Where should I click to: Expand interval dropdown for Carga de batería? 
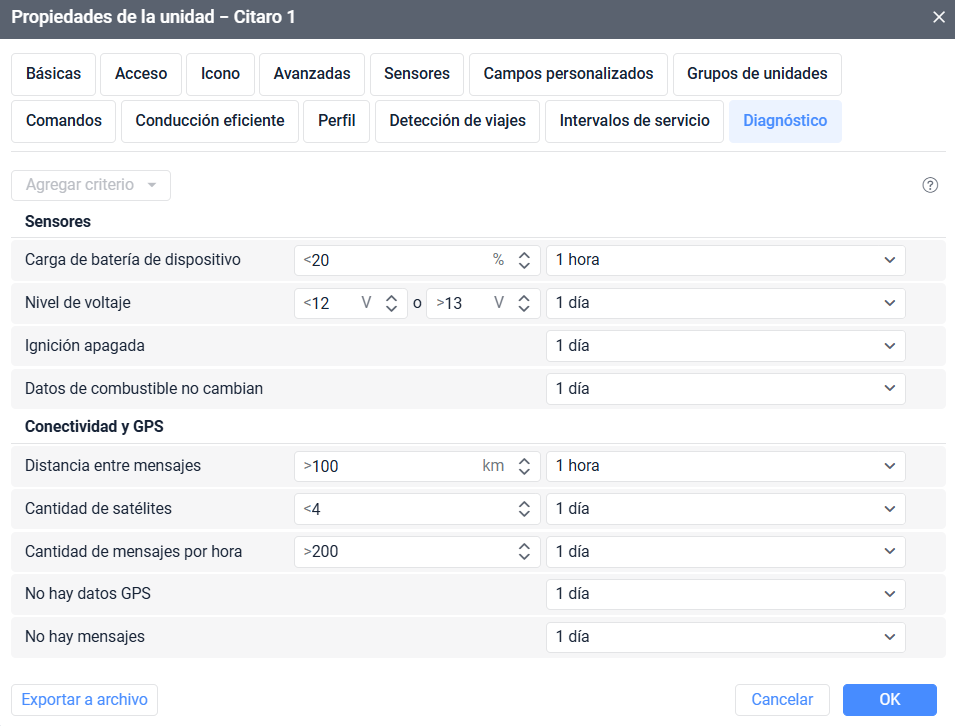[725, 260]
